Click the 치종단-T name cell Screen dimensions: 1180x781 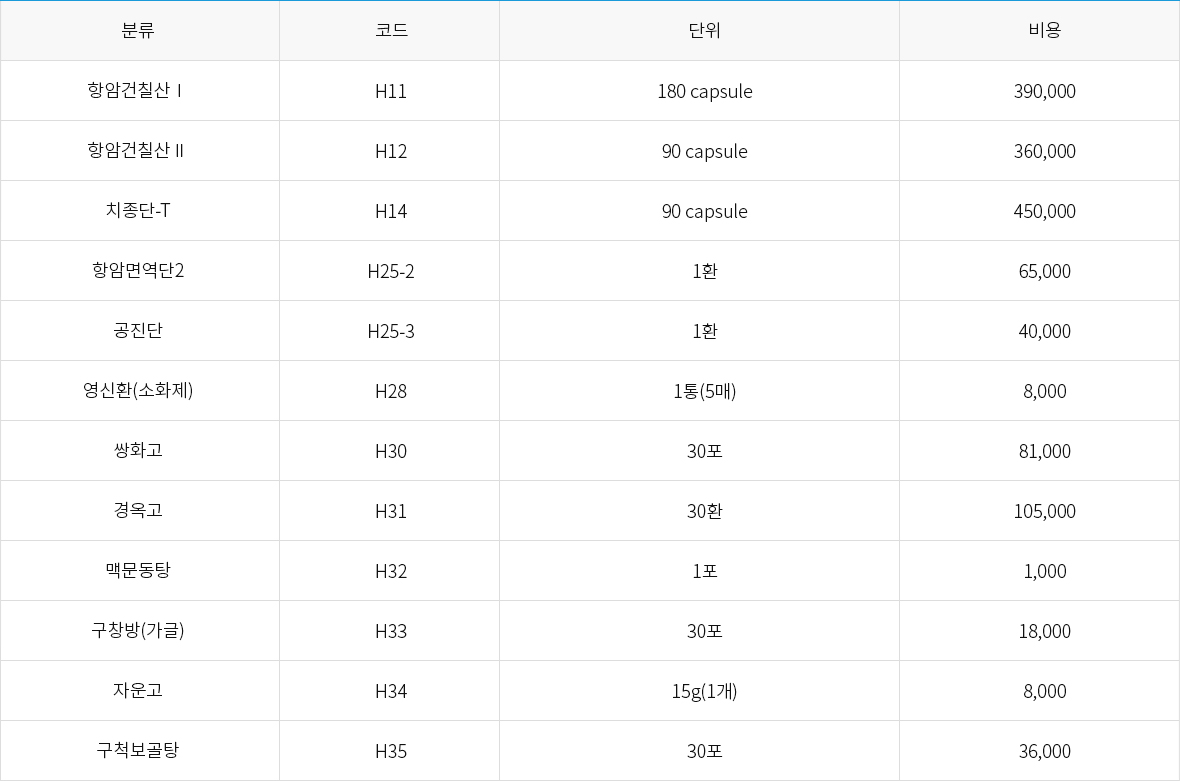coord(138,211)
